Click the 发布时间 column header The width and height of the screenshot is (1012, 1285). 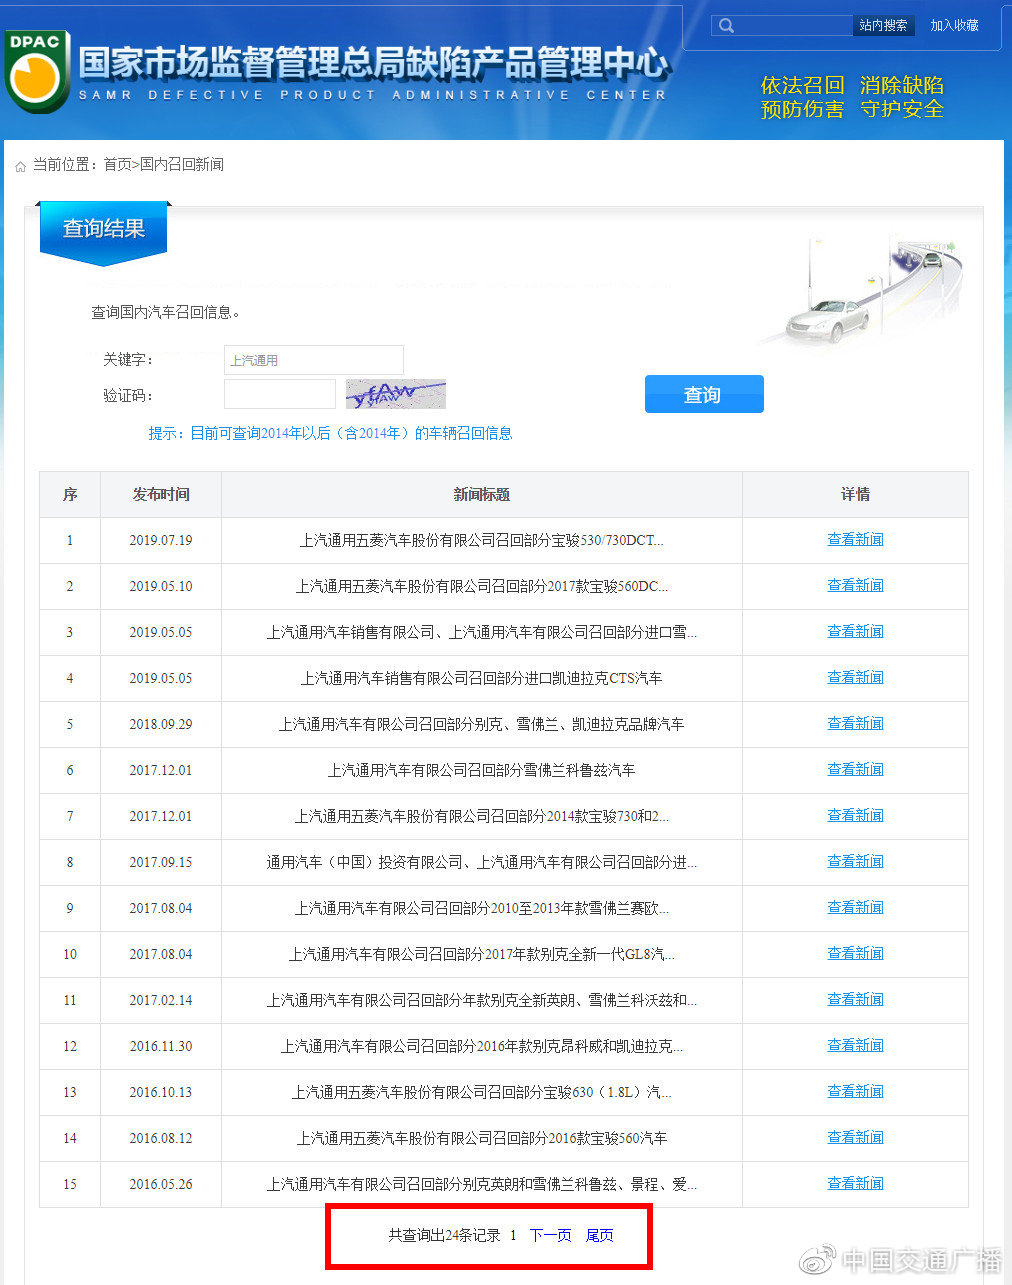[161, 494]
